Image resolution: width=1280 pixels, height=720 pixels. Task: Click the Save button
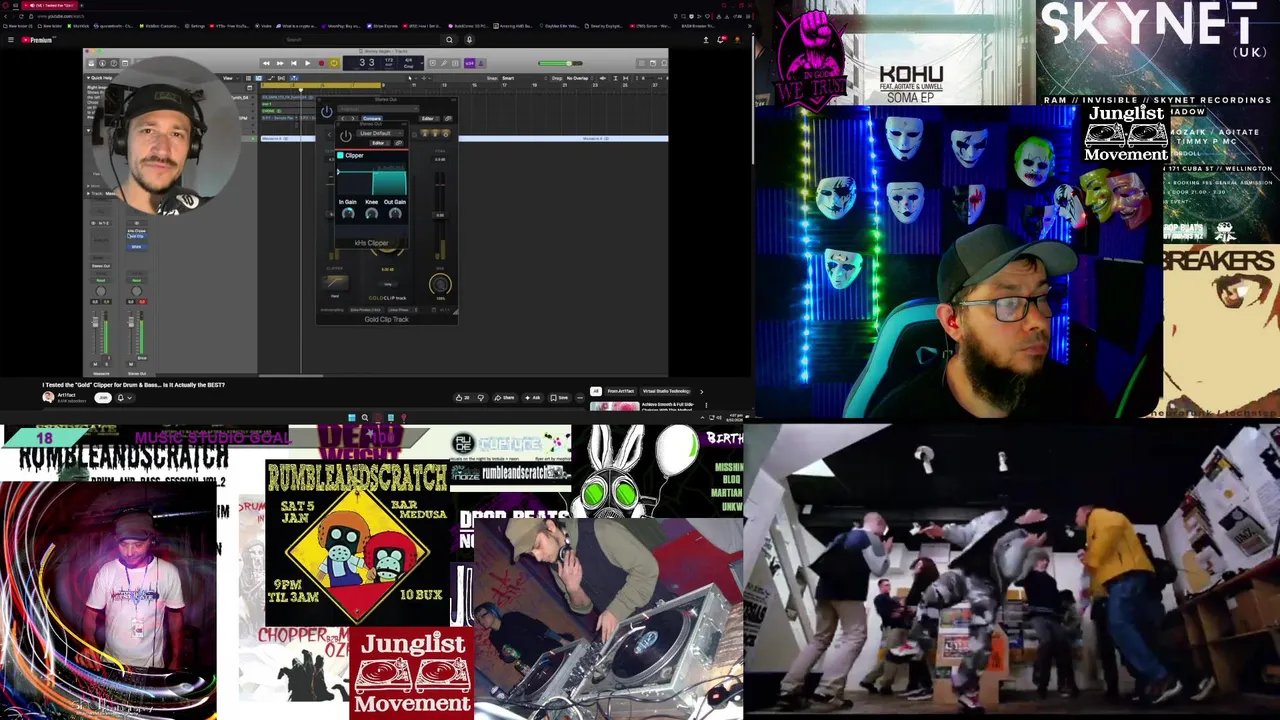[x=559, y=398]
